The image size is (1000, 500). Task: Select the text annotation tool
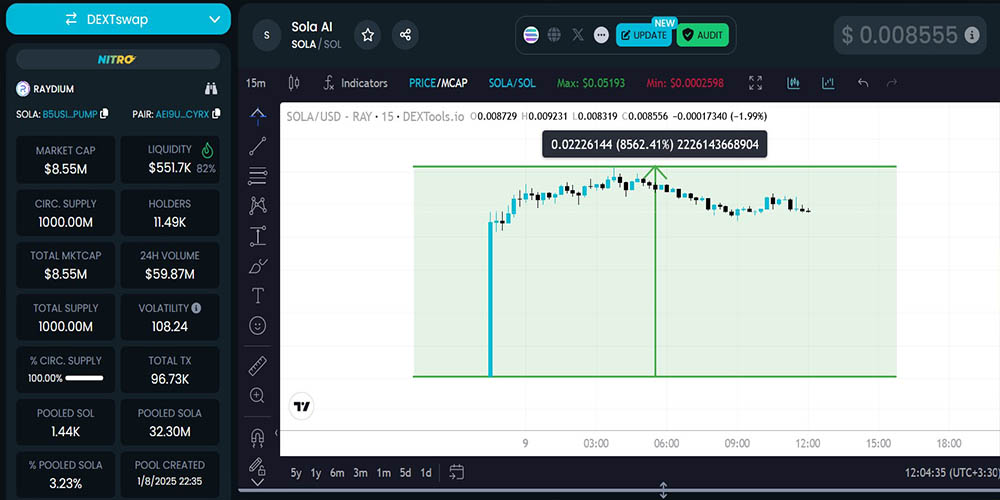(x=258, y=296)
